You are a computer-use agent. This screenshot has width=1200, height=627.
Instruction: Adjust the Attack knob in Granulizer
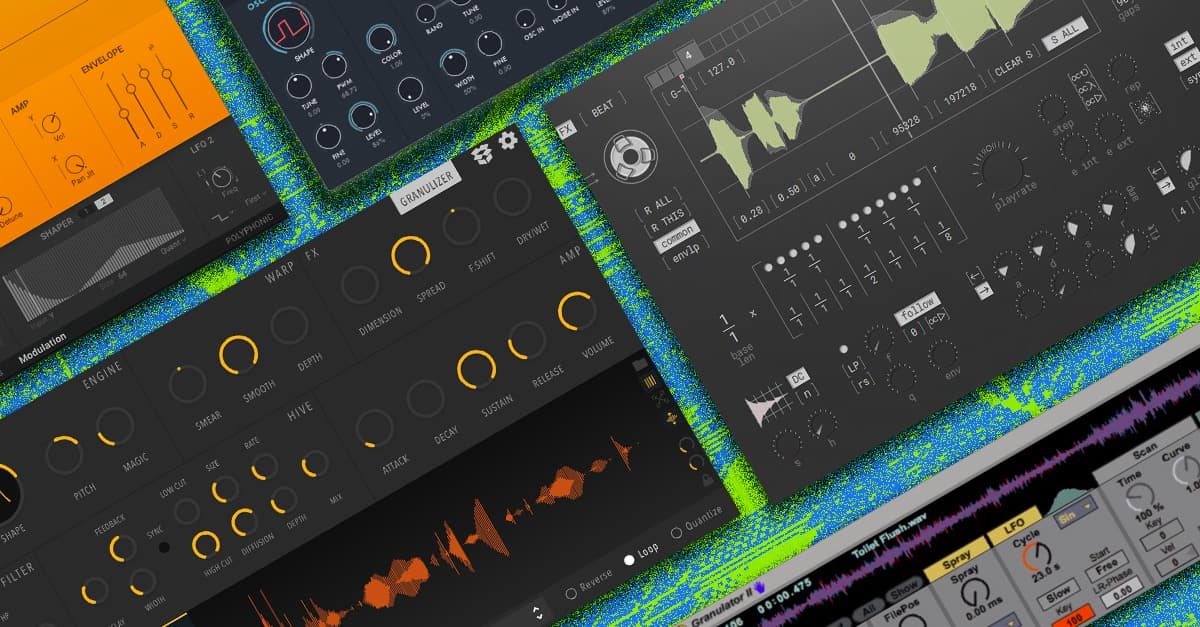pos(374,427)
